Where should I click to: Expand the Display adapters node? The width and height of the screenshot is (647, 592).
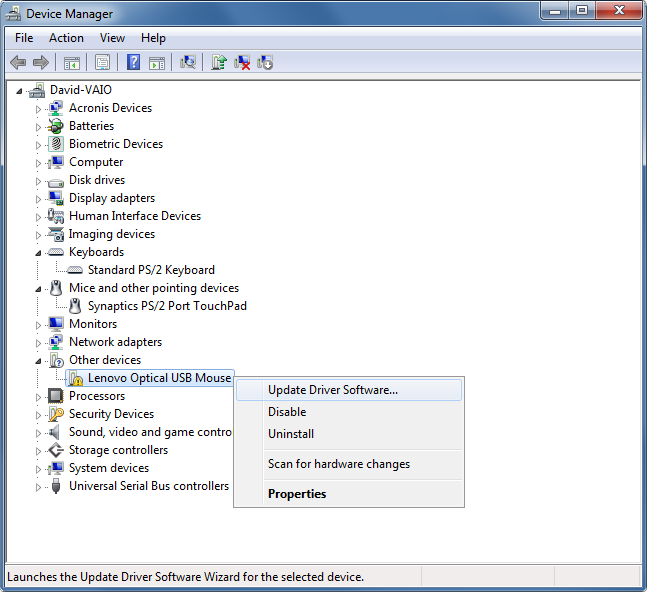38,199
